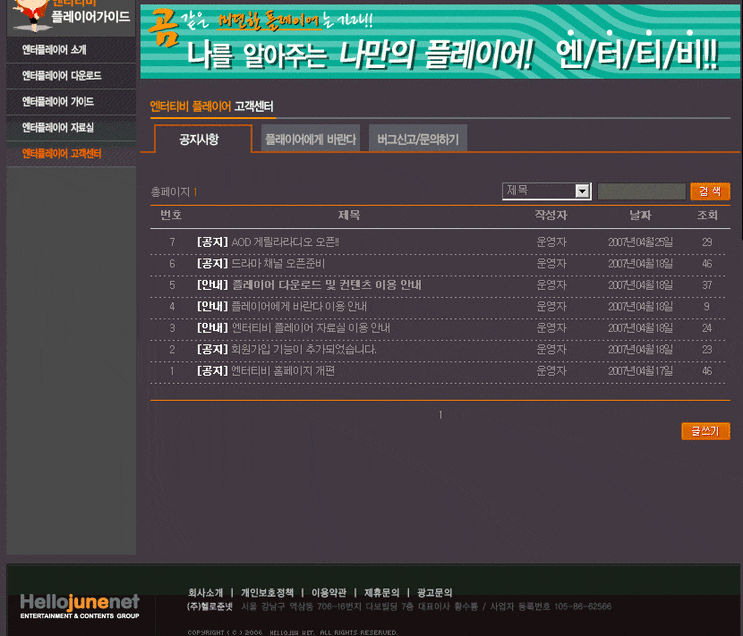Click 운영자 author in row 7
The image size is (743, 636).
click(x=551, y=242)
